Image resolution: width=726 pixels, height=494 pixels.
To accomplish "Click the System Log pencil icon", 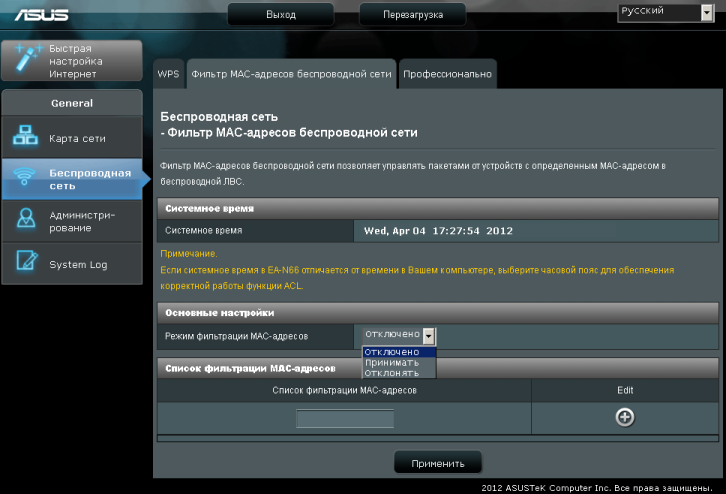I will coord(25,264).
